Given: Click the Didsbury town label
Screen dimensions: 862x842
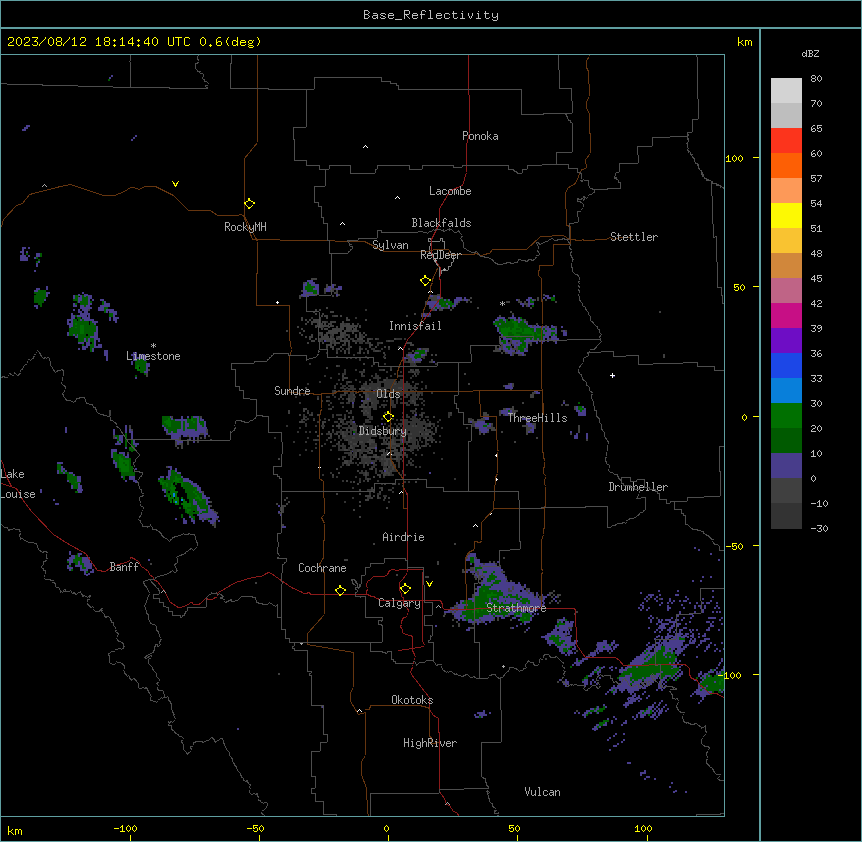Looking at the screenshot, I should click(x=383, y=431).
